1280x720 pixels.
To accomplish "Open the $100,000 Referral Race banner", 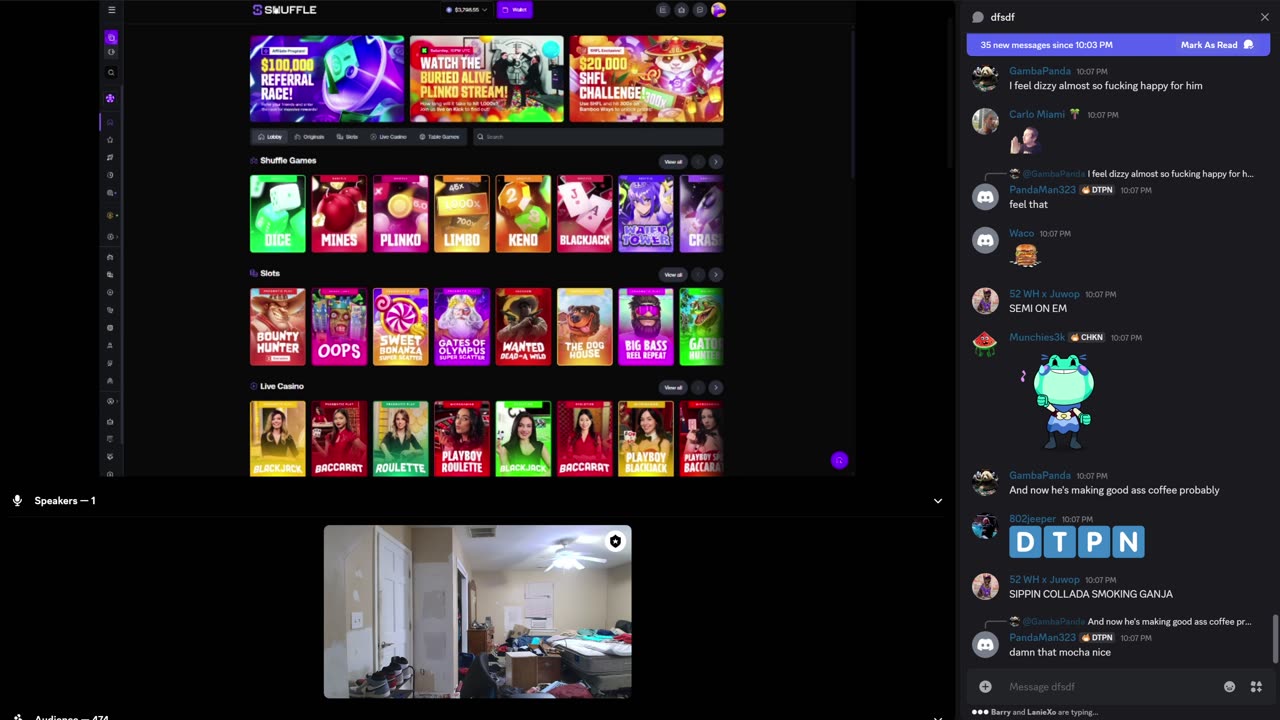I will (x=327, y=79).
